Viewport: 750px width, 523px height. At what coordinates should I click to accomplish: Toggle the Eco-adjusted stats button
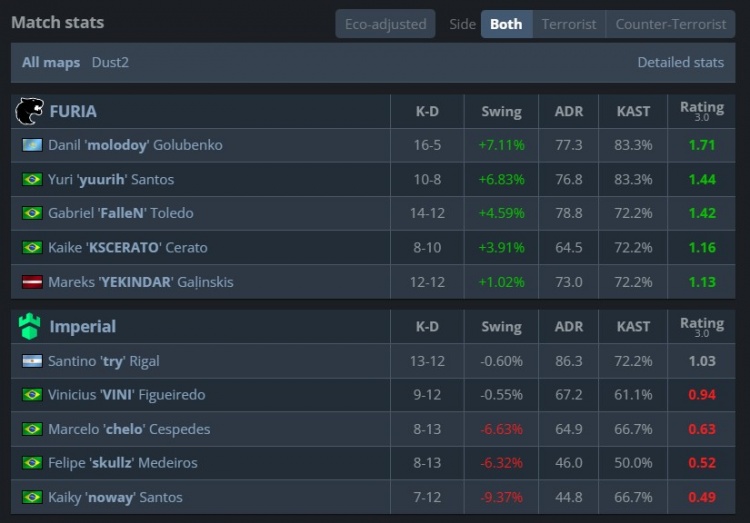(385, 24)
